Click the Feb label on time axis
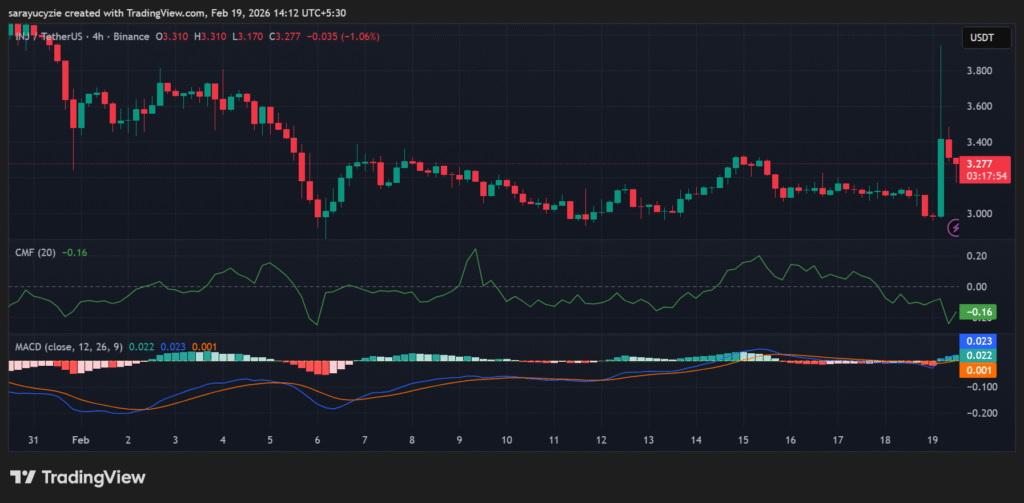This screenshot has height=503, width=1024. pos(80,439)
